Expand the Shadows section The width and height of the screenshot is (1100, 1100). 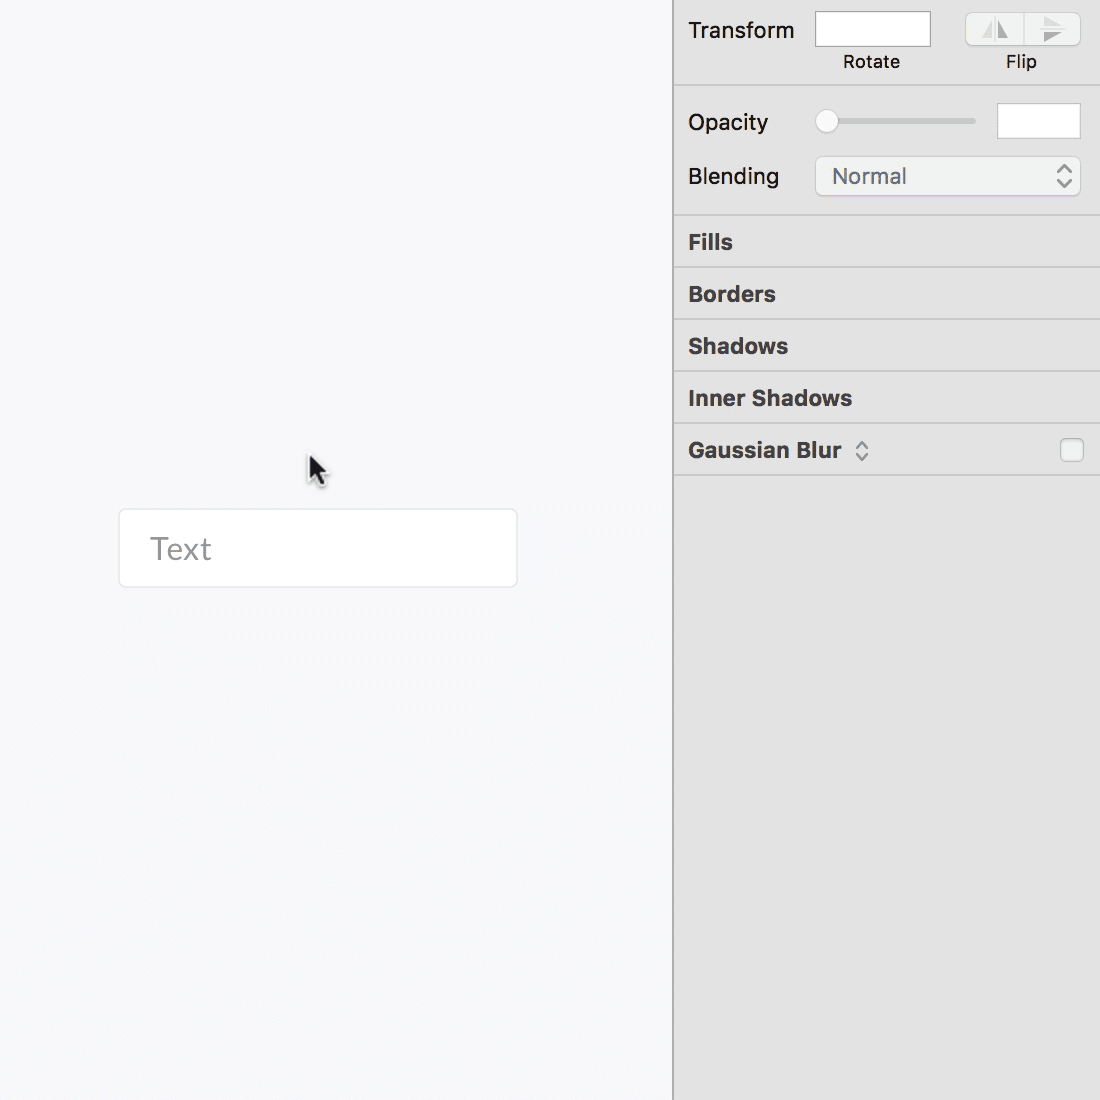(738, 345)
